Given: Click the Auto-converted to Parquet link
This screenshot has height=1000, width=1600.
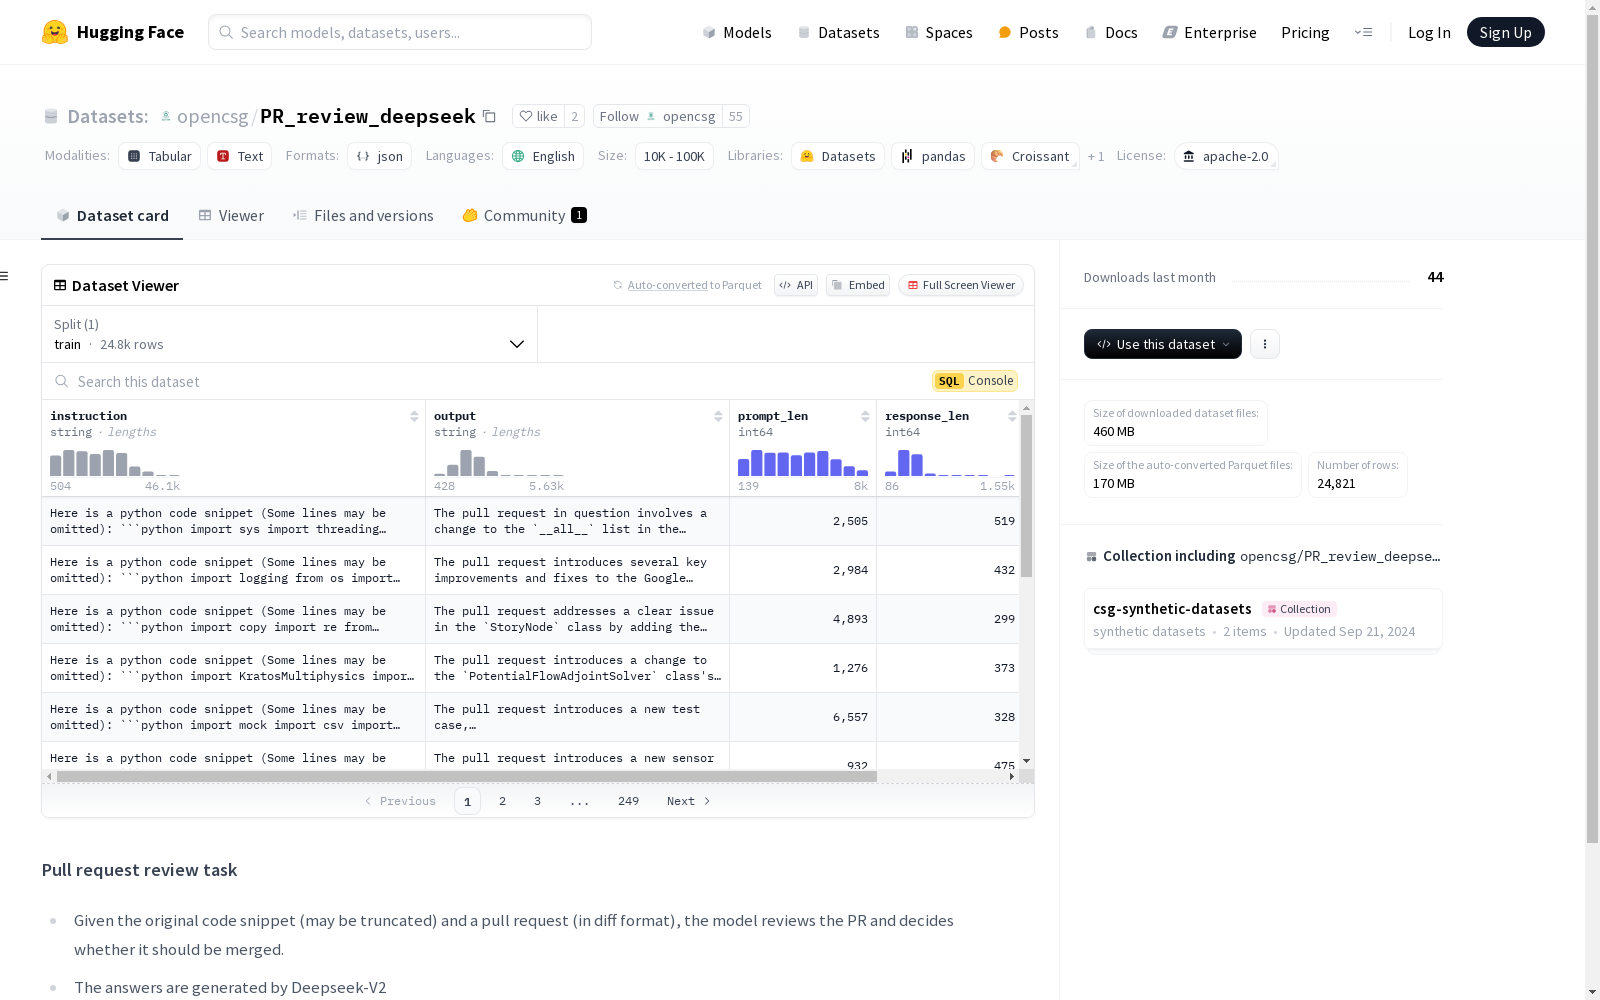Looking at the screenshot, I should pos(688,285).
